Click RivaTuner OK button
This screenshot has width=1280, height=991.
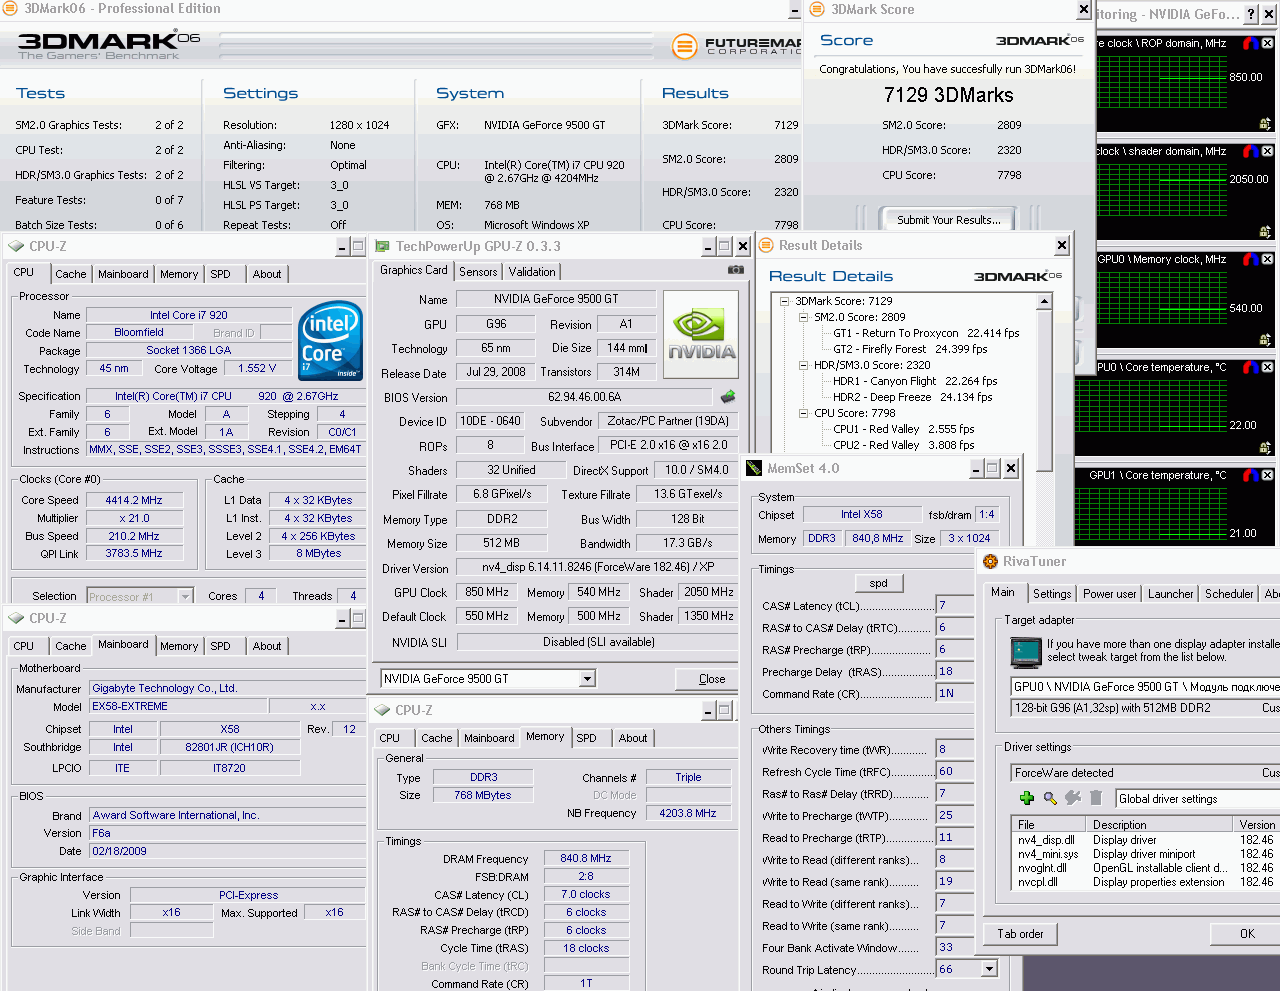coord(1247,934)
